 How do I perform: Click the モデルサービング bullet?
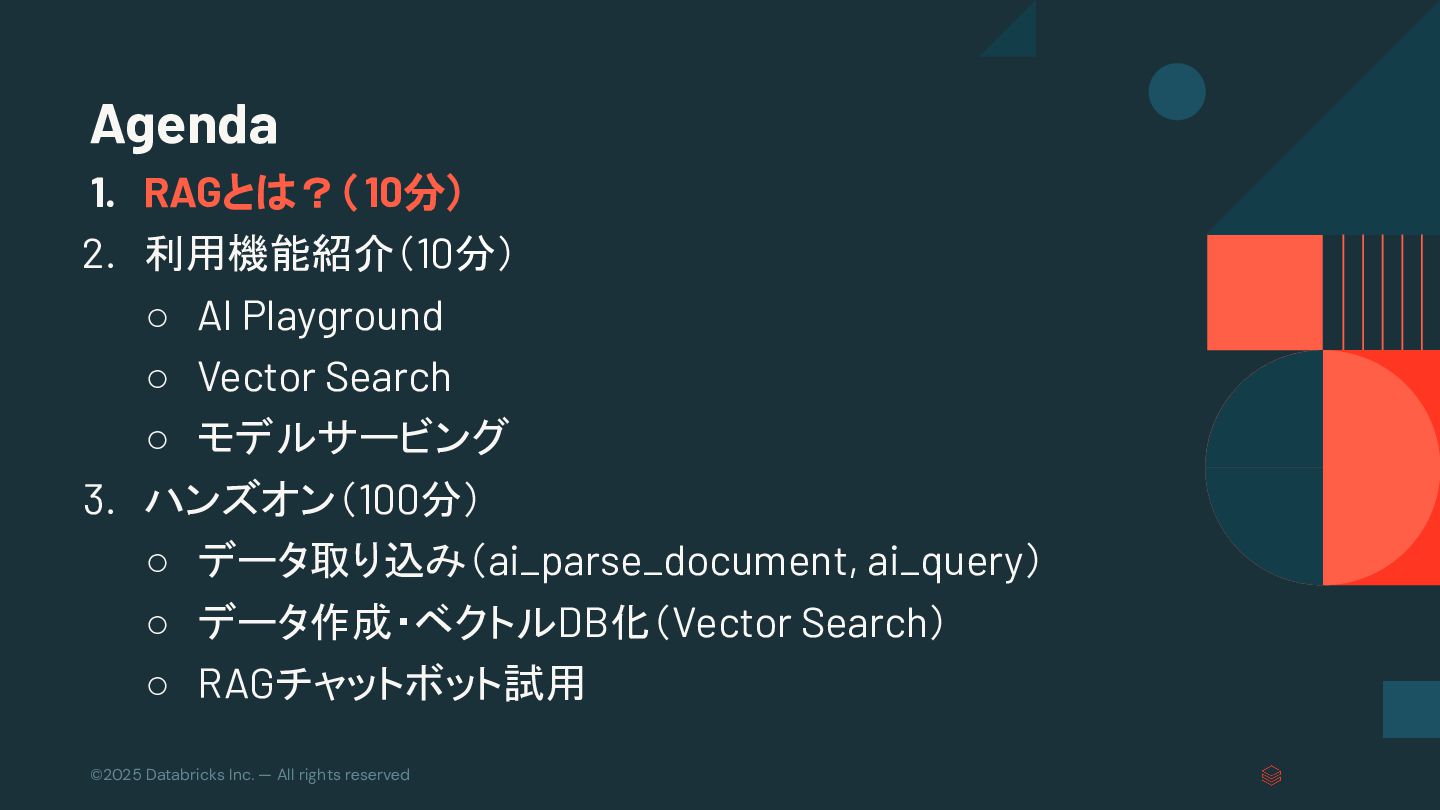[x=353, y=437]
